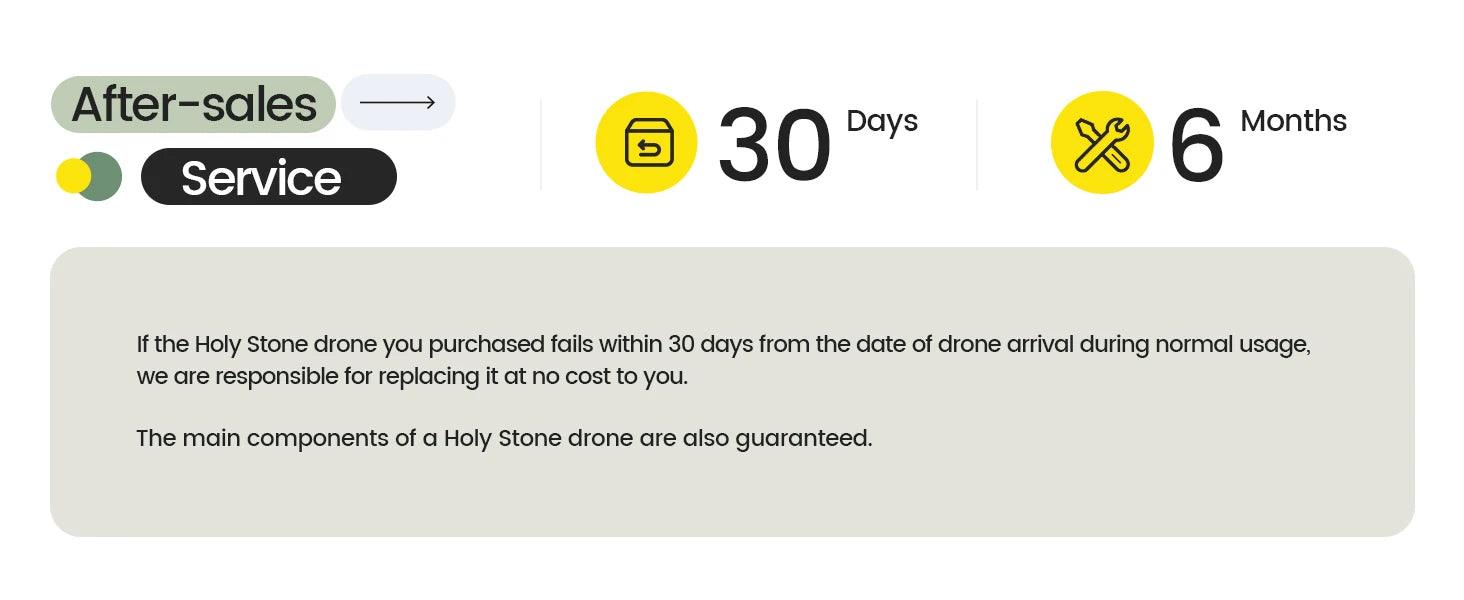Click the main components guaranteed sentence
This screenshot has height=600, width=1464.
[x=504, y=439]
